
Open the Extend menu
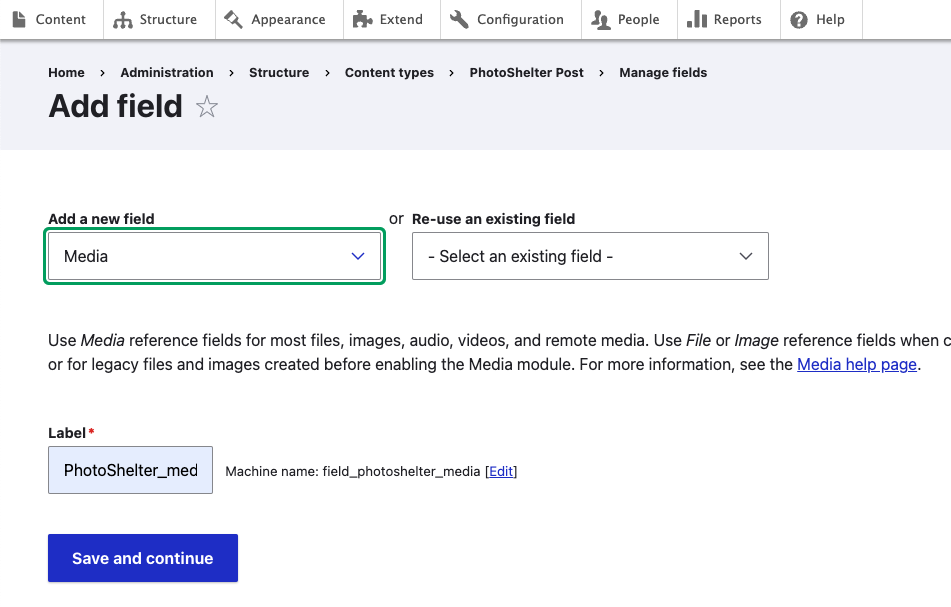392,19
